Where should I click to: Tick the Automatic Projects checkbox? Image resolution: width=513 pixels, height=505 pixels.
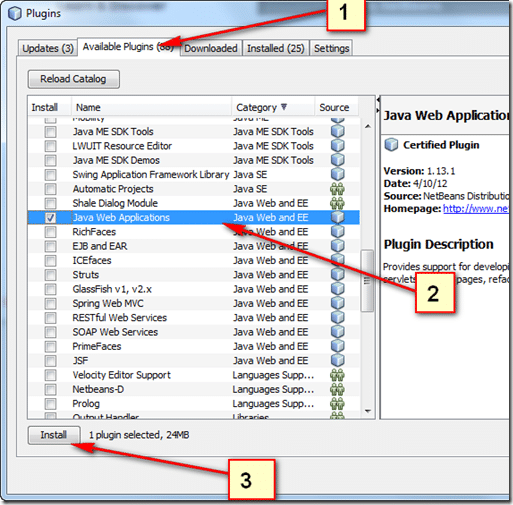coord(50,189)
